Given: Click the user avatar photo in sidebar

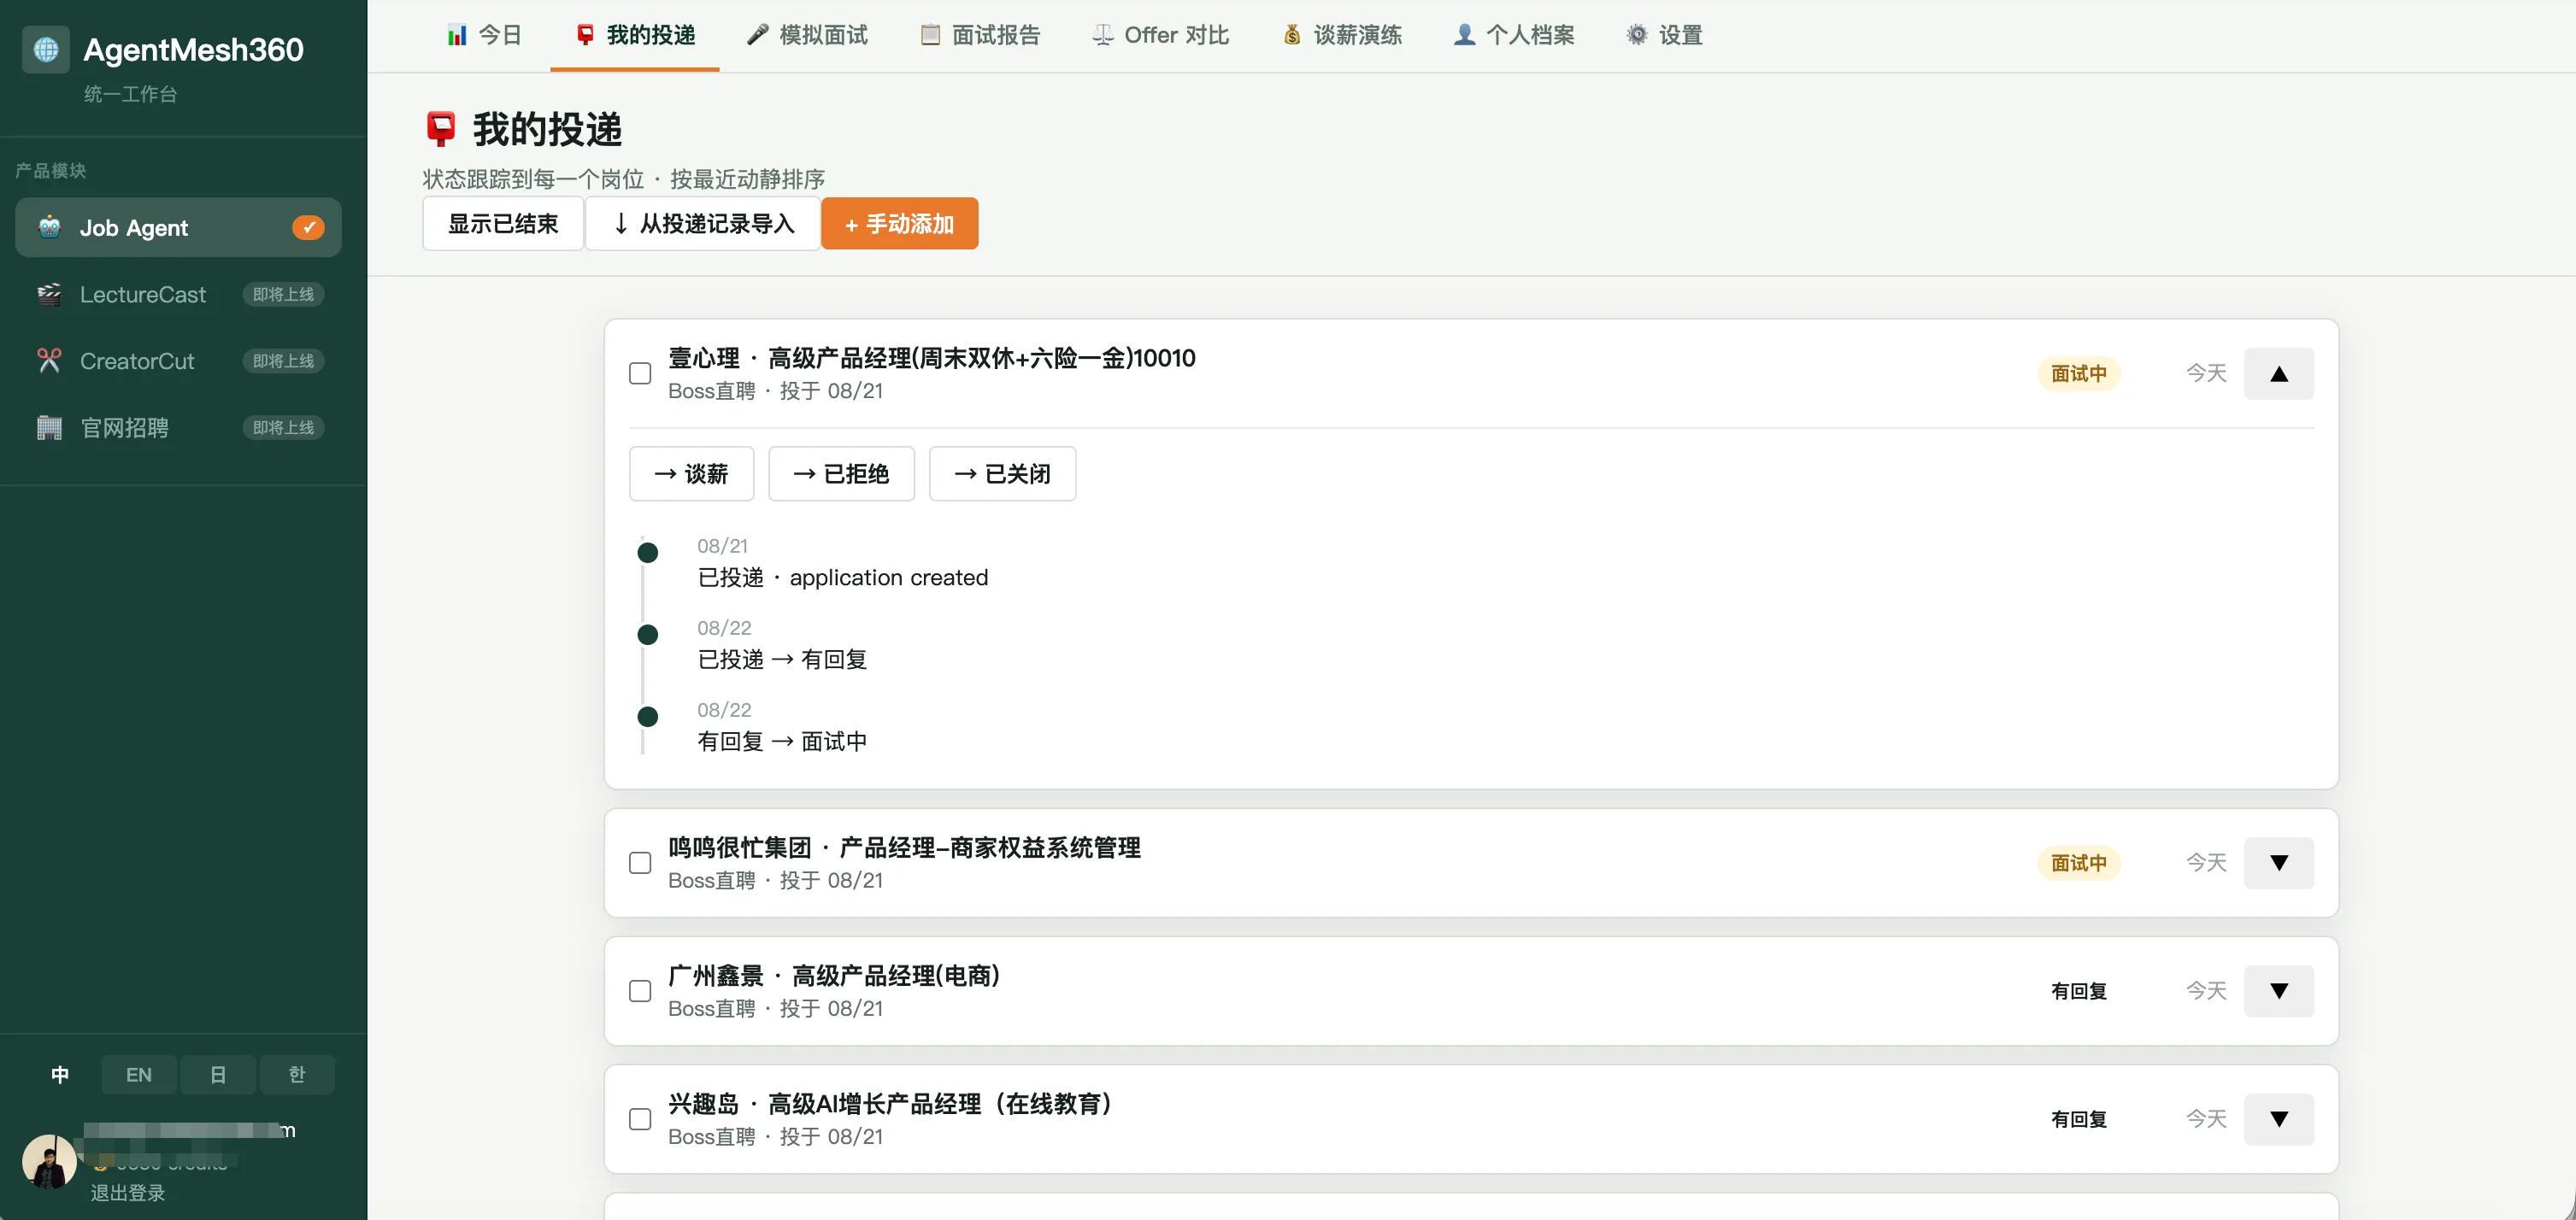Looking at the screenshot, I should (49, 1161).
